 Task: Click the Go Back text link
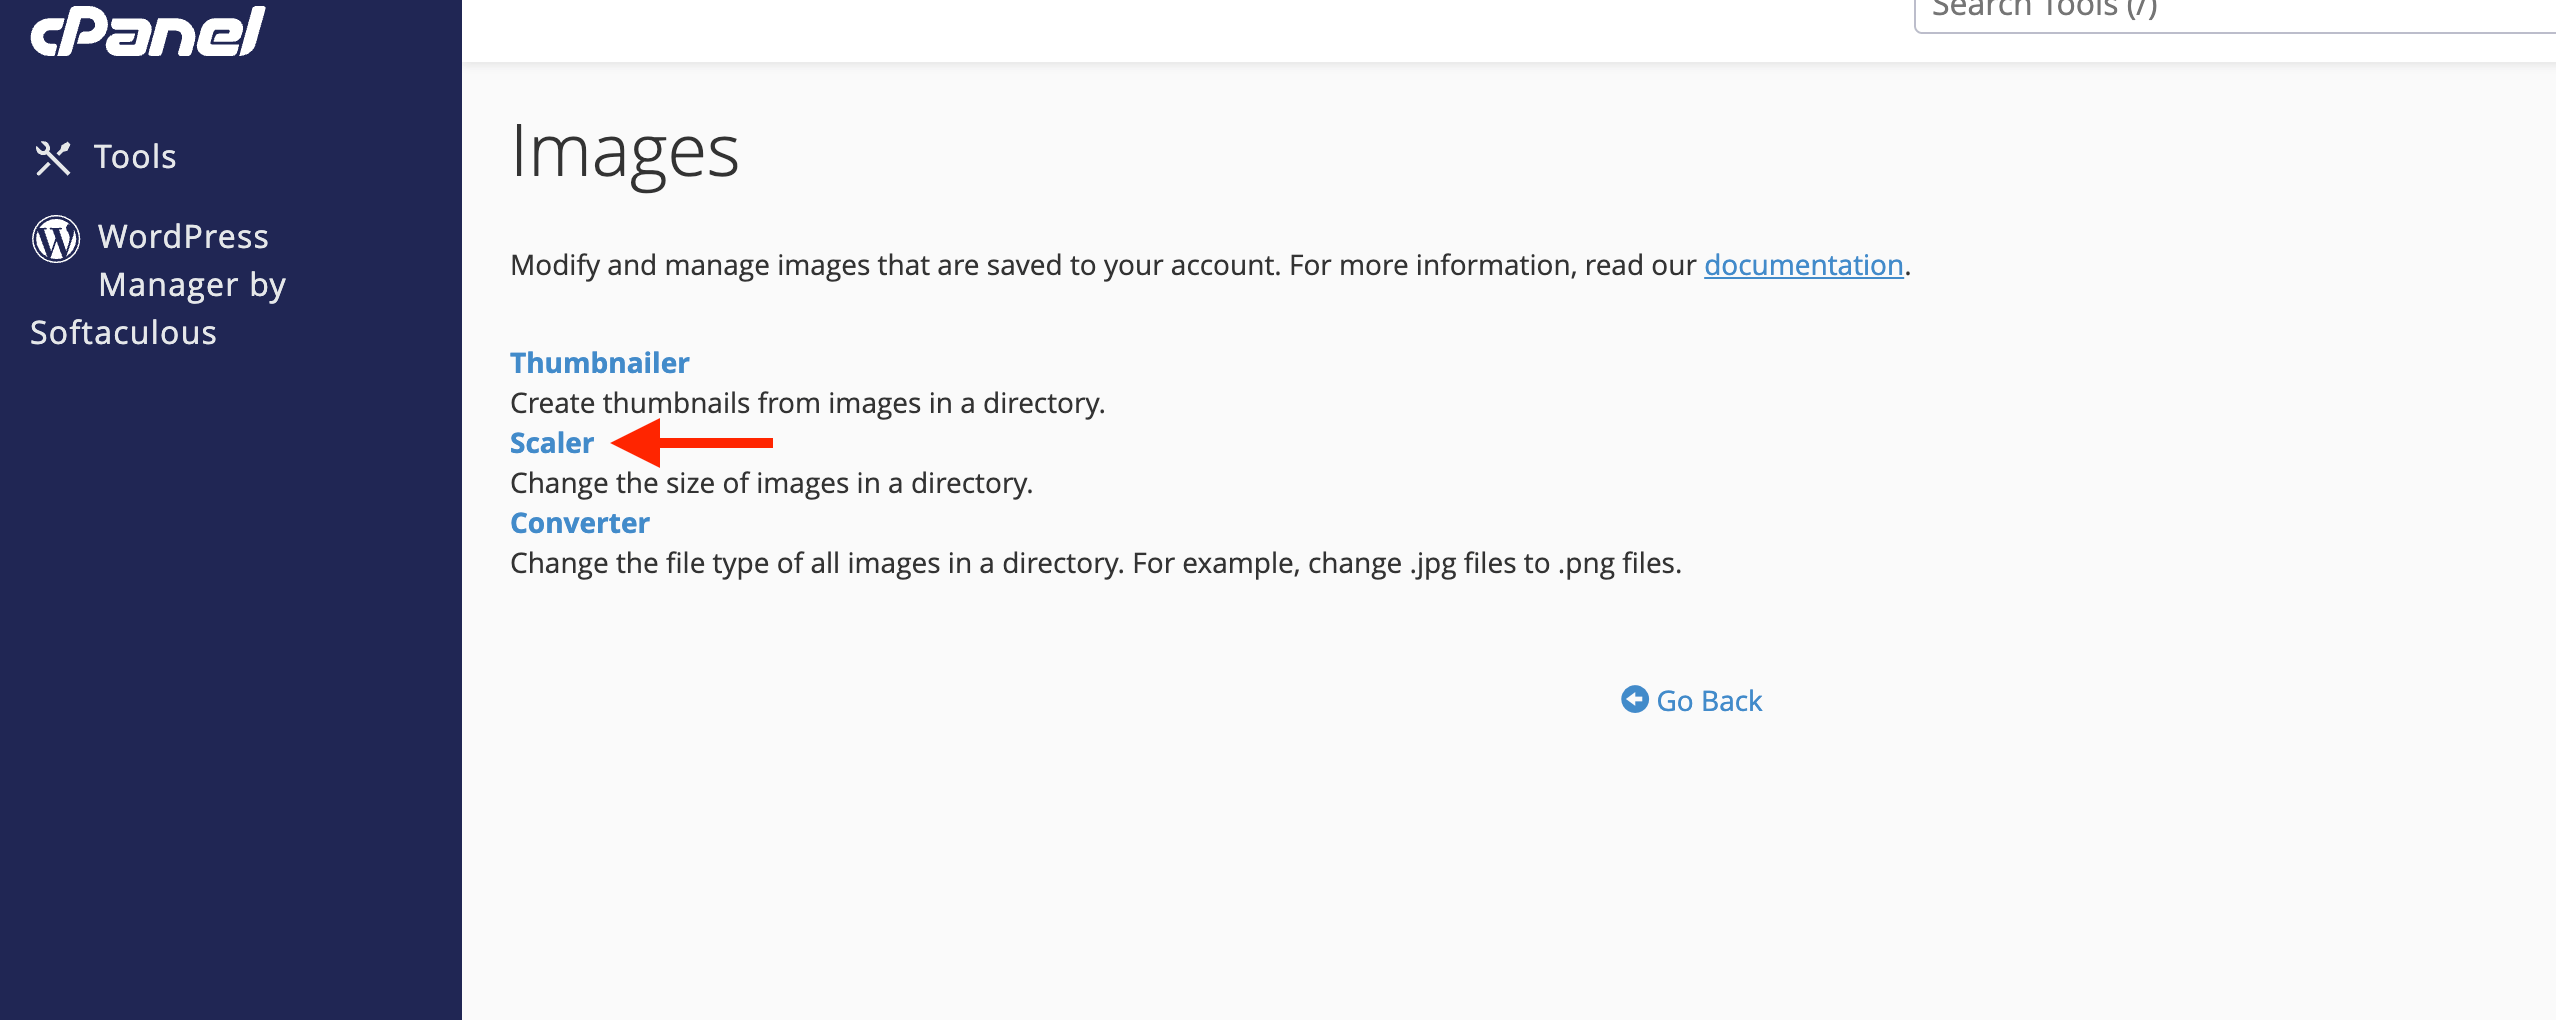click(x=1709, y=701)
